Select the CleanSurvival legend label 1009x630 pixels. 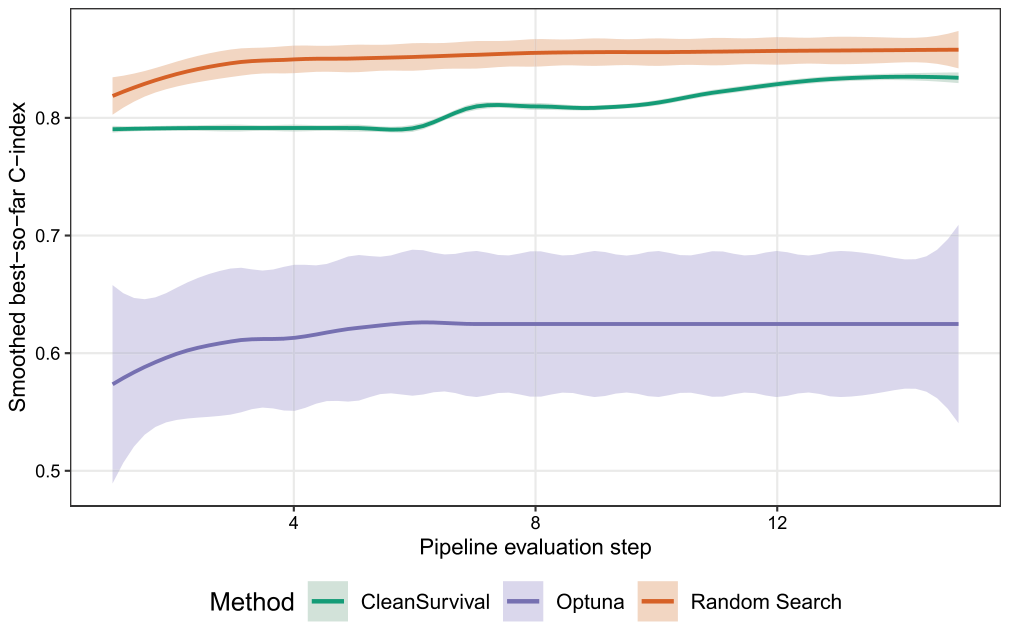(x=425, y=602)
